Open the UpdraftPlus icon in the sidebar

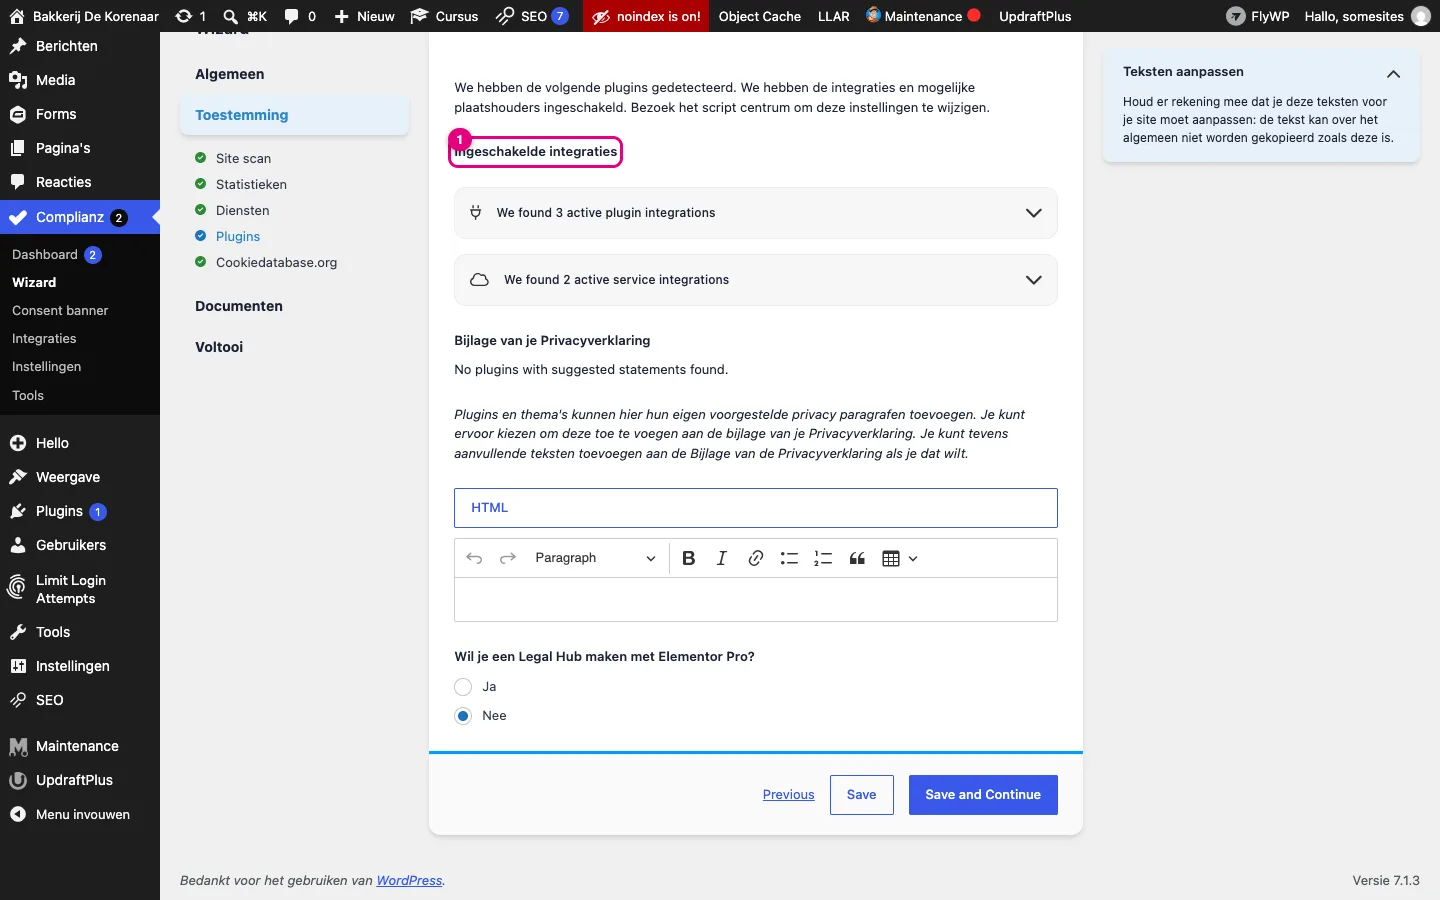(18, 780)
